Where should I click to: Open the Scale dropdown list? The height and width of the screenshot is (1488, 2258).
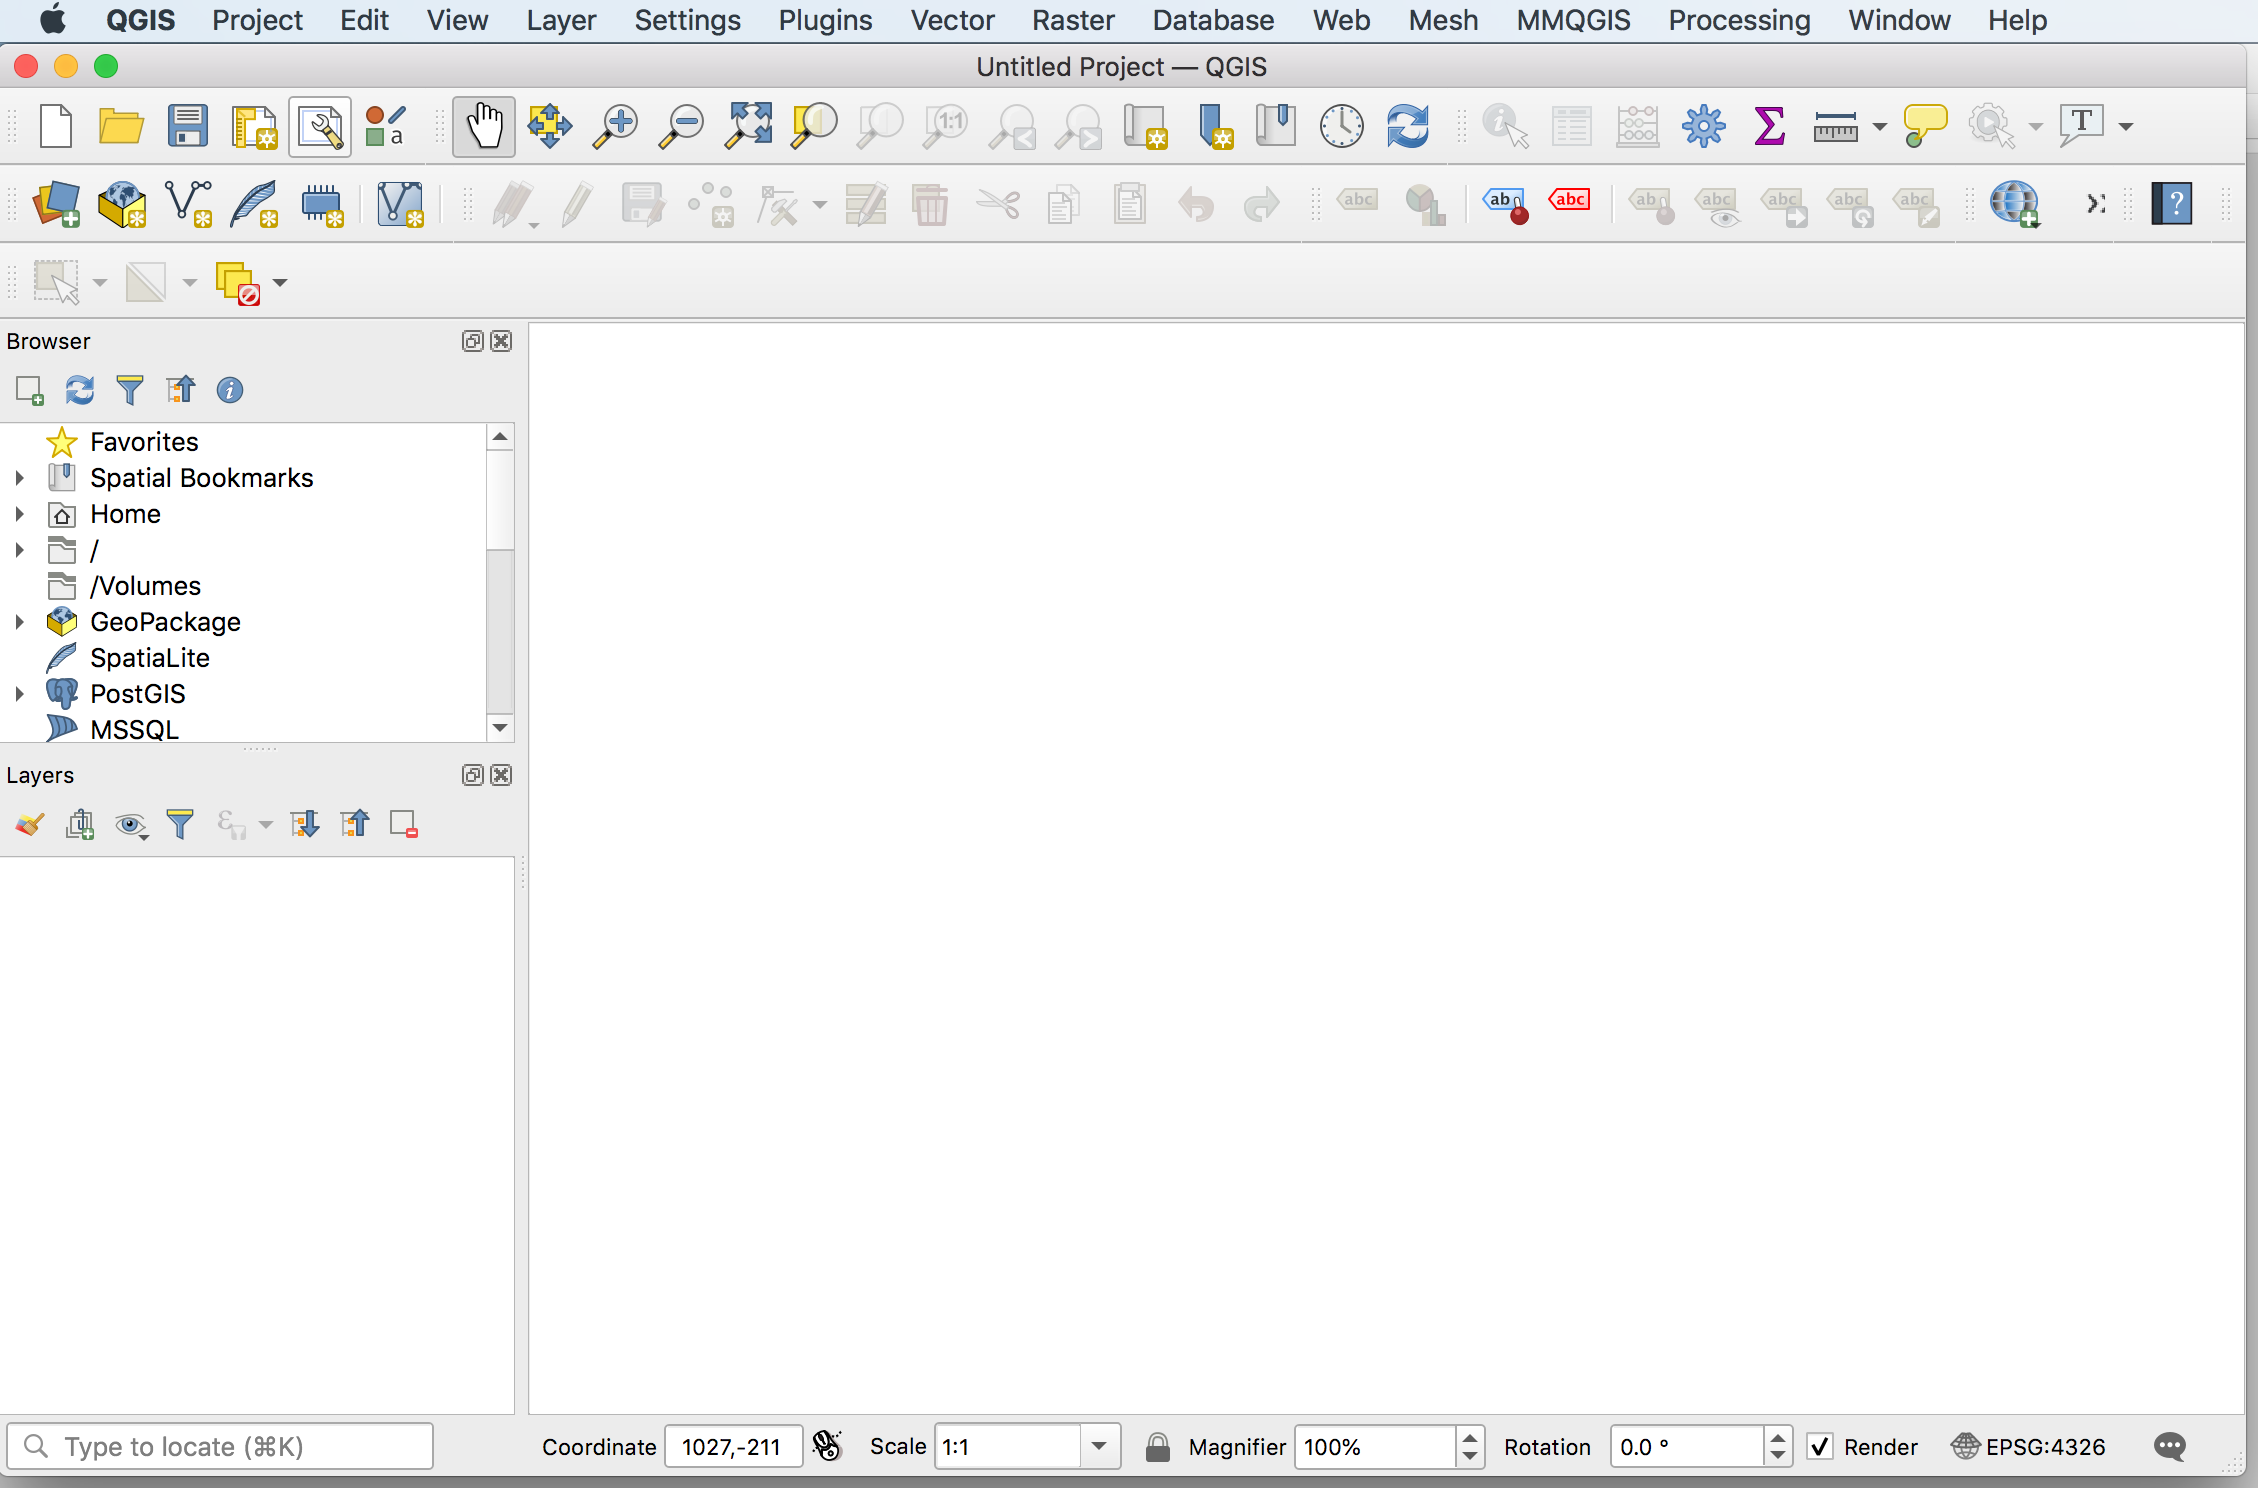[1099, 1446]
